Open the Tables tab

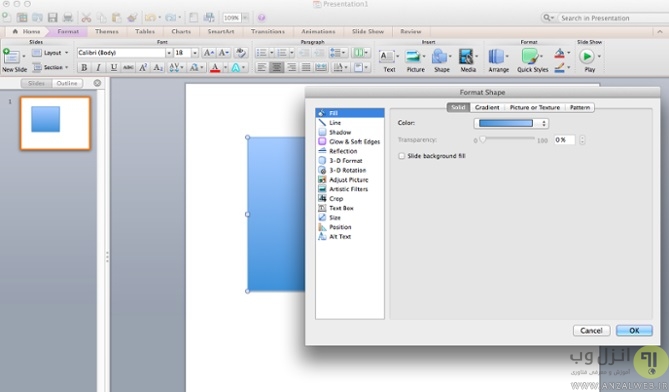145,32
